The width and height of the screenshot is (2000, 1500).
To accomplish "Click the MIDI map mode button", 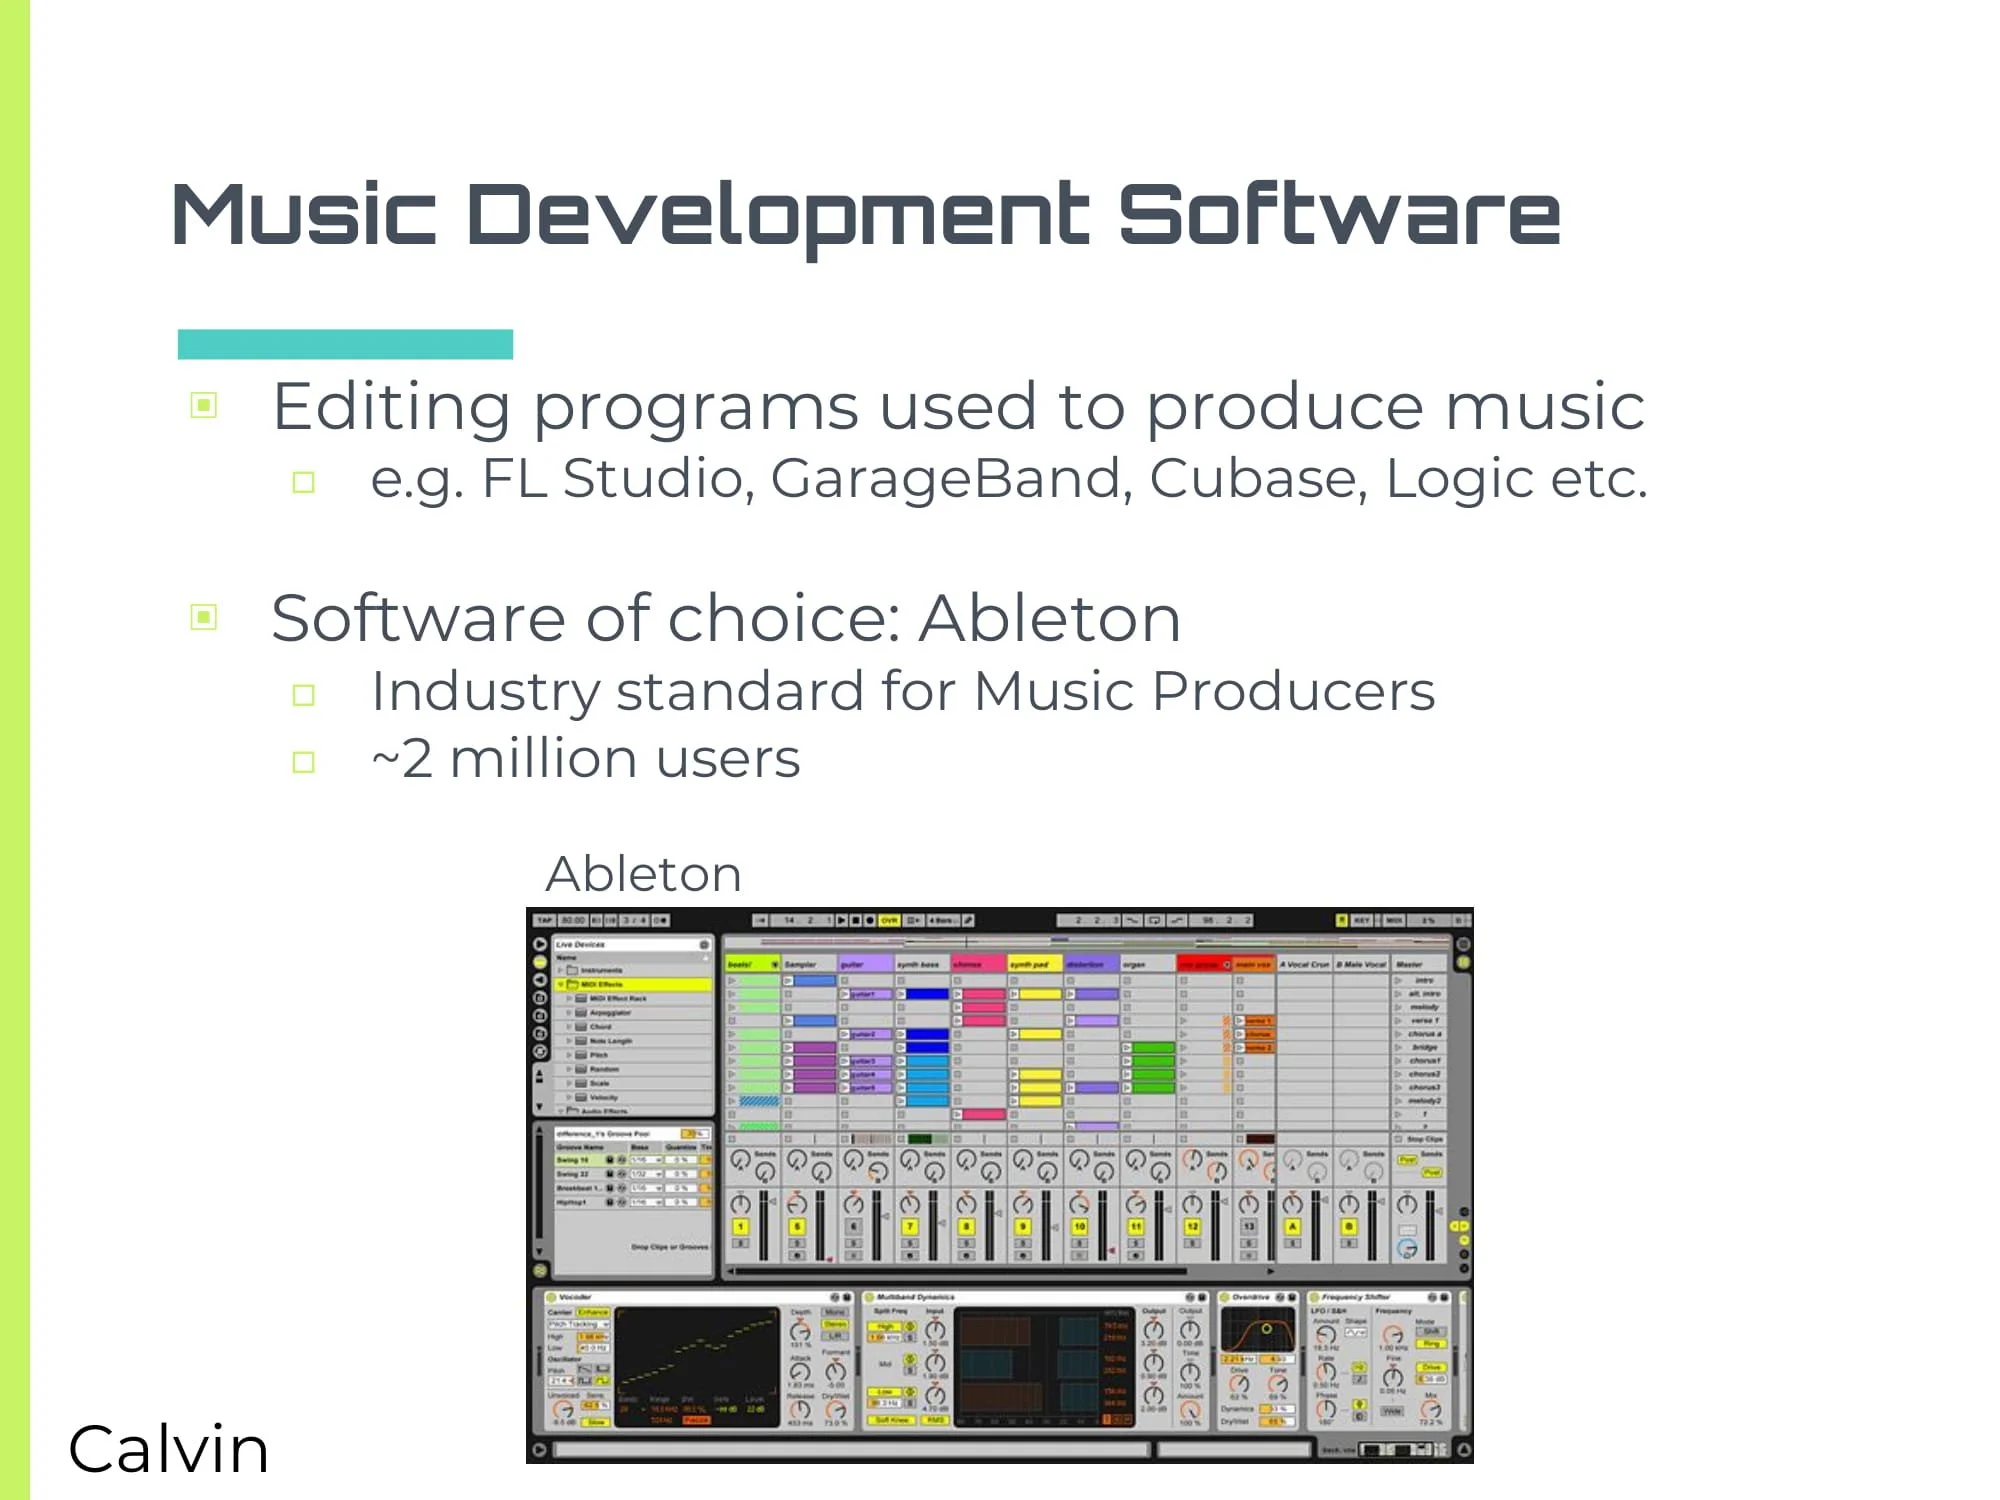I will click(1394, 920).
